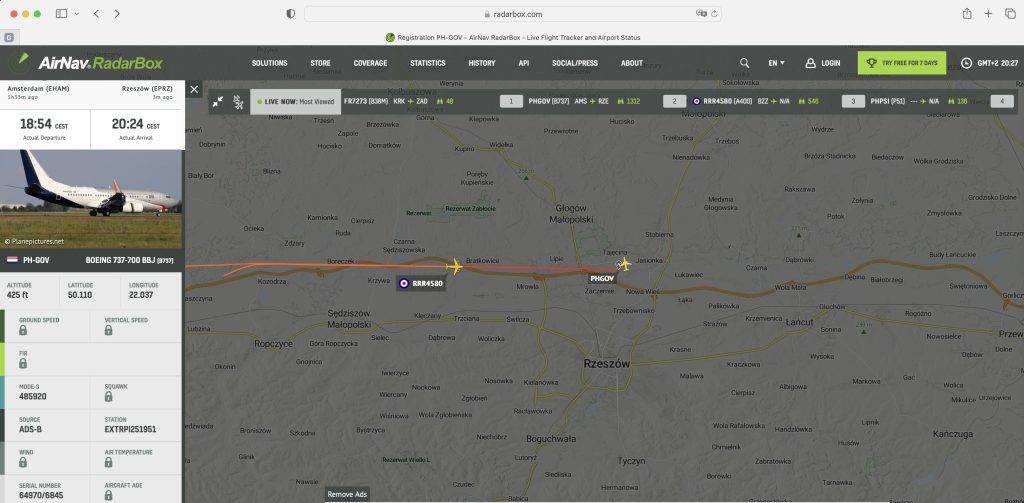Screen dimensions: 1024x503
Task: Click the RAF roundel icon beside RRR4580 label
Action: [x=404, y=284]
